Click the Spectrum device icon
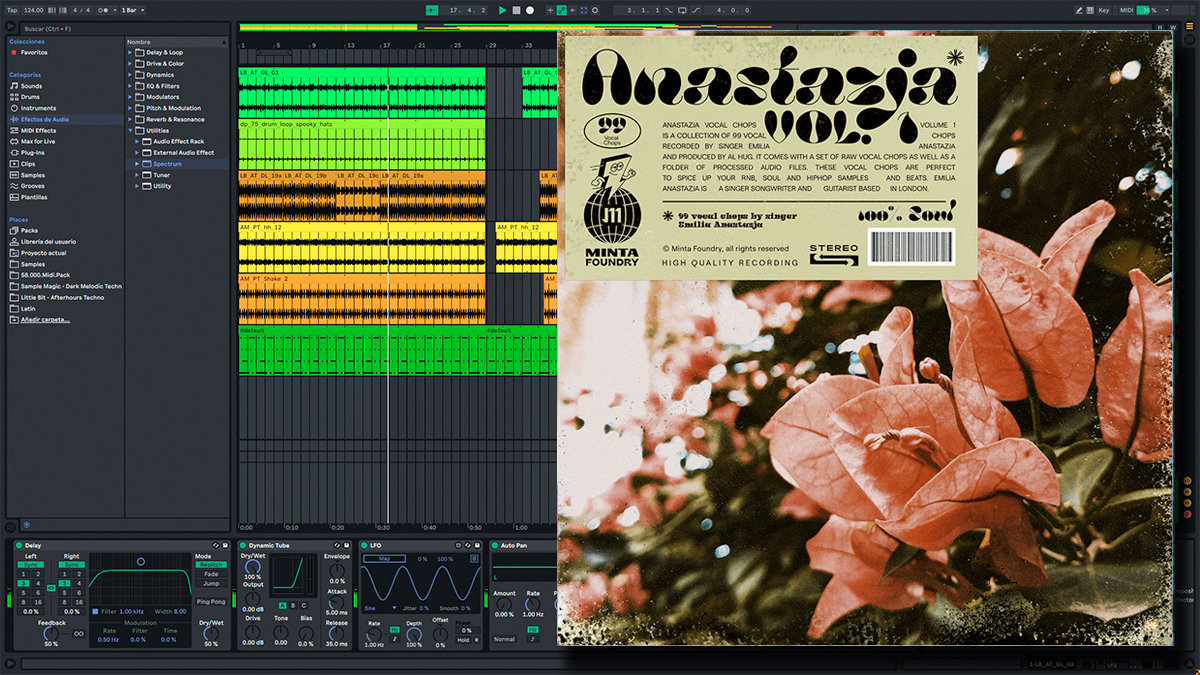This screenshot has width=1200, height=675. (x=147, y=164)
